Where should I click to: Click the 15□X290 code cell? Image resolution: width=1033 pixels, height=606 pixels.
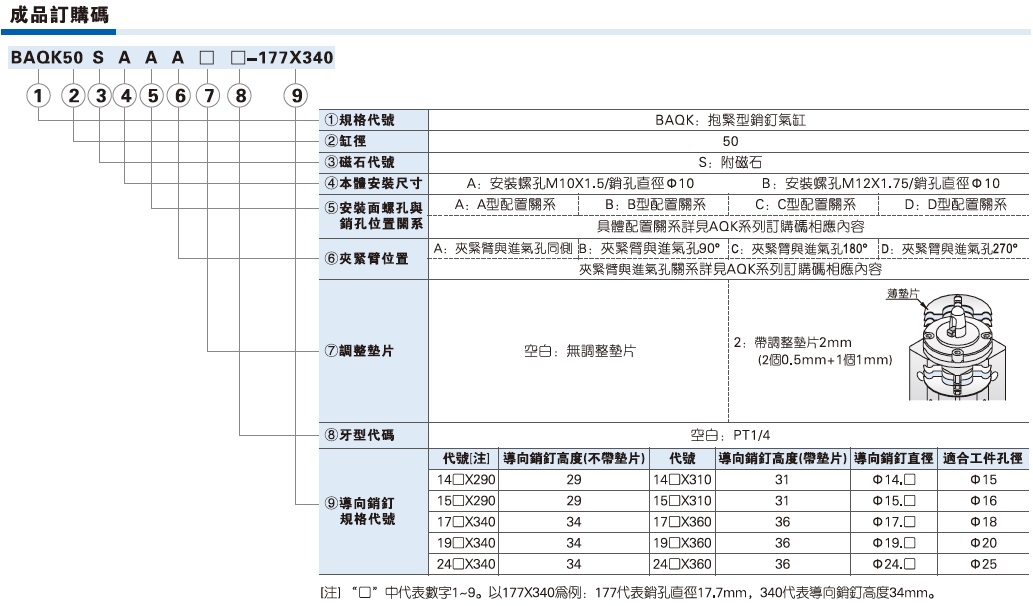[x=466, y=501]
